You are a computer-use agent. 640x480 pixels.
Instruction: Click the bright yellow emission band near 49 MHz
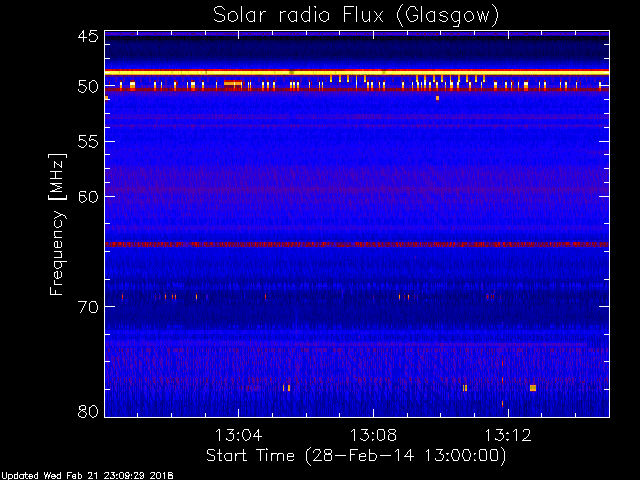[357, 72]
